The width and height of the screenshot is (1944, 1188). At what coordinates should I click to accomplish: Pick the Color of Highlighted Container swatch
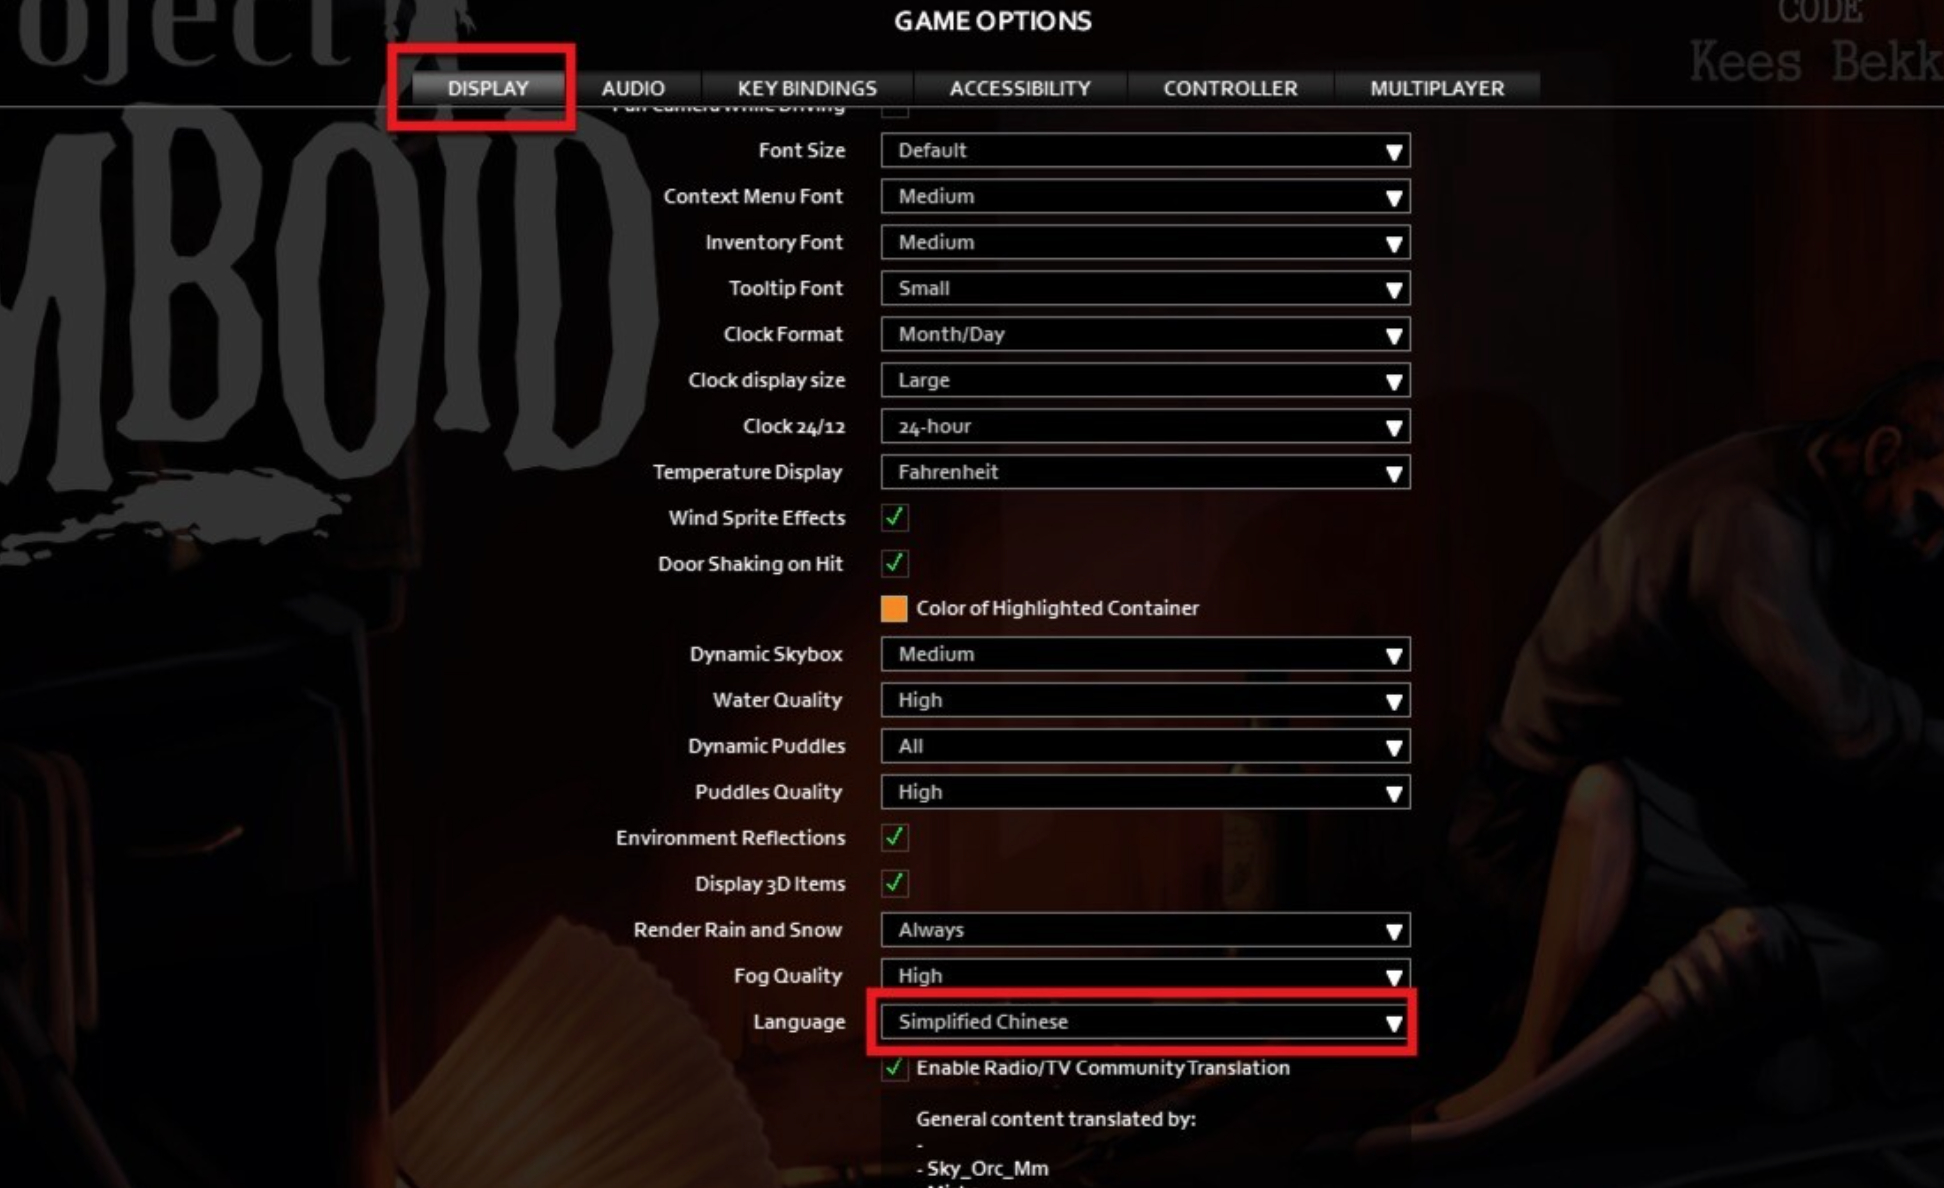(894, 608)
